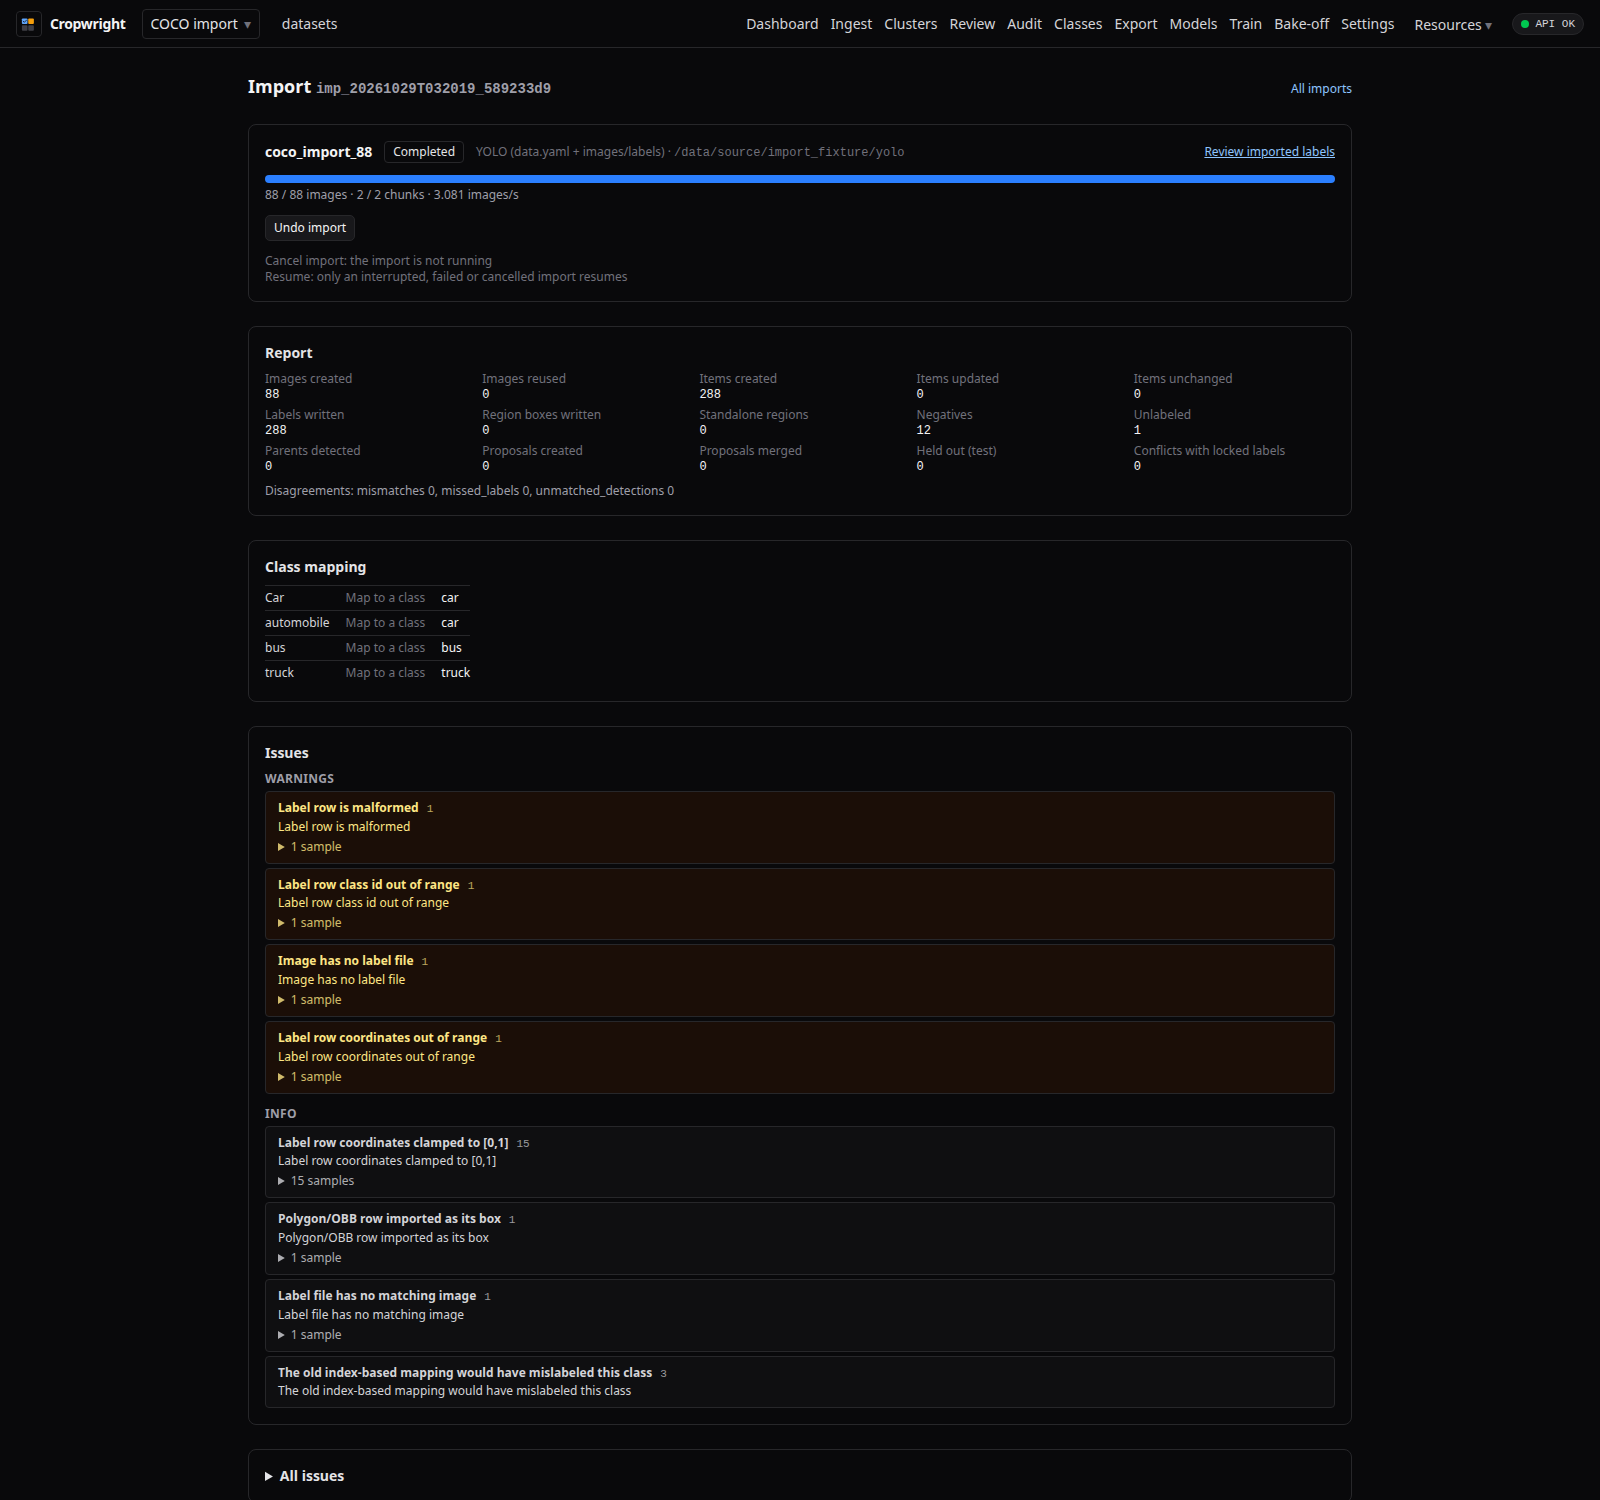
Task: Click the Undo import button
Action: pos(310,228)
